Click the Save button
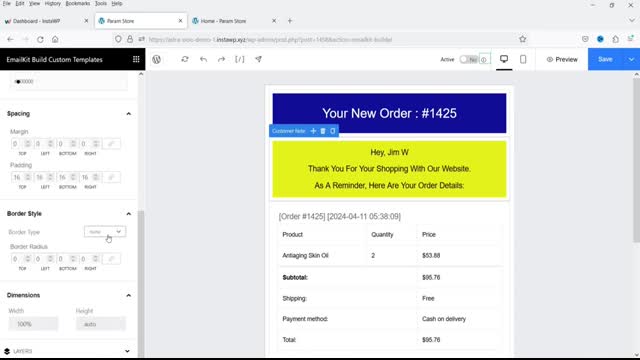The image size is (640, 360). [x=605, y=60]
